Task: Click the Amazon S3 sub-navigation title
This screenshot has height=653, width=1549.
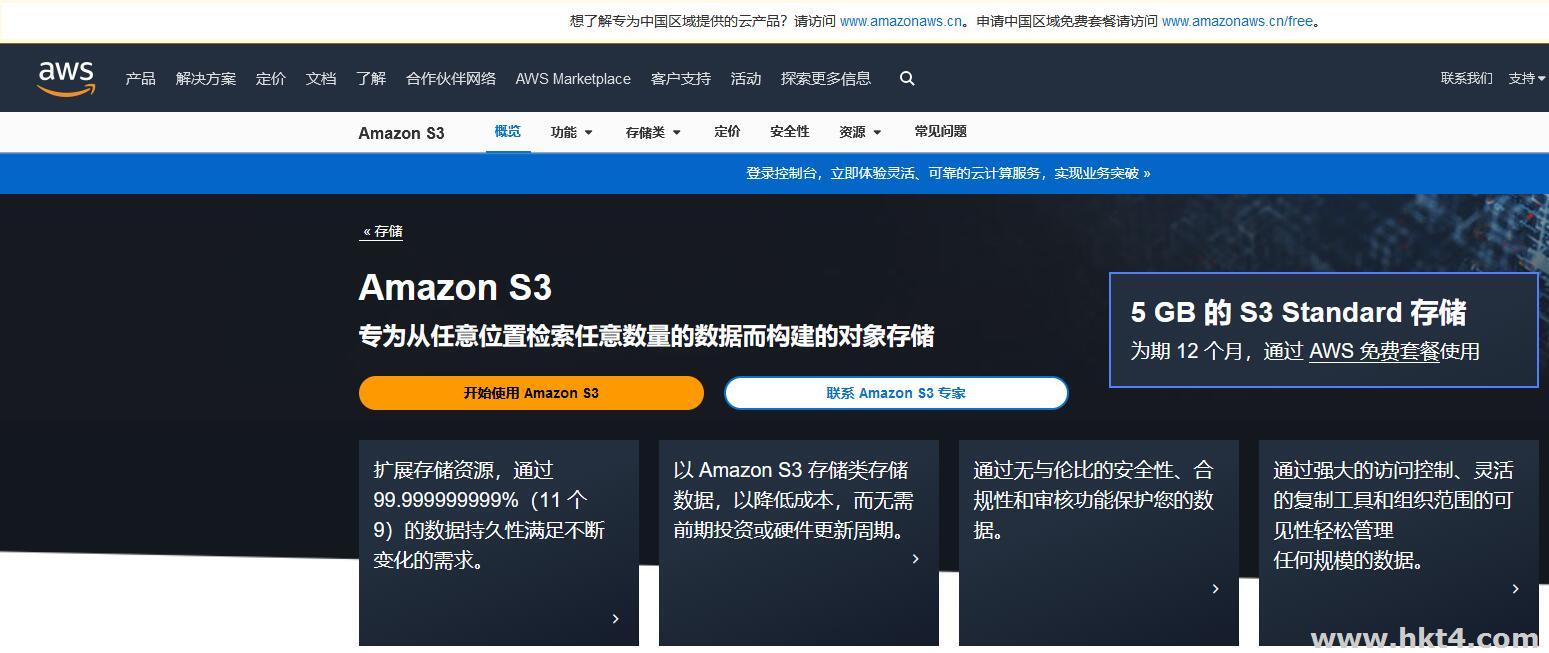Action: (401, 133)
